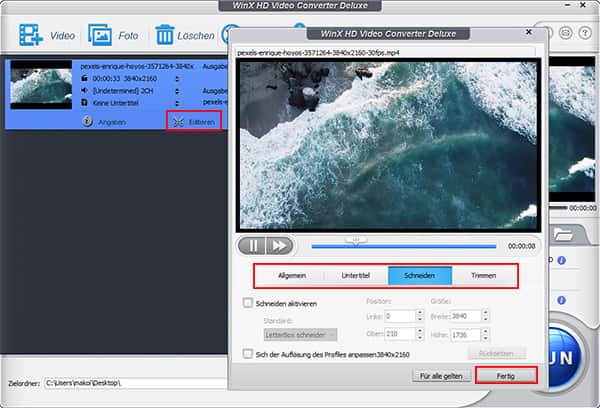Viewport: 600px width, 408px height.
Task: Click the Oben input field showing 210
Action: click(x=400, y=334)
